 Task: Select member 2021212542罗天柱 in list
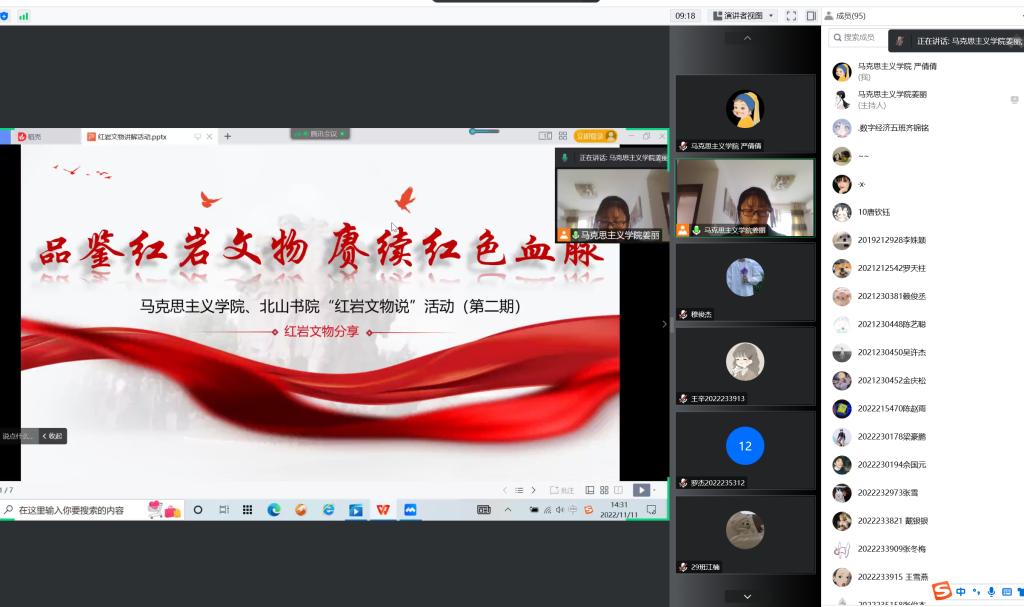[x=891, y=268]
